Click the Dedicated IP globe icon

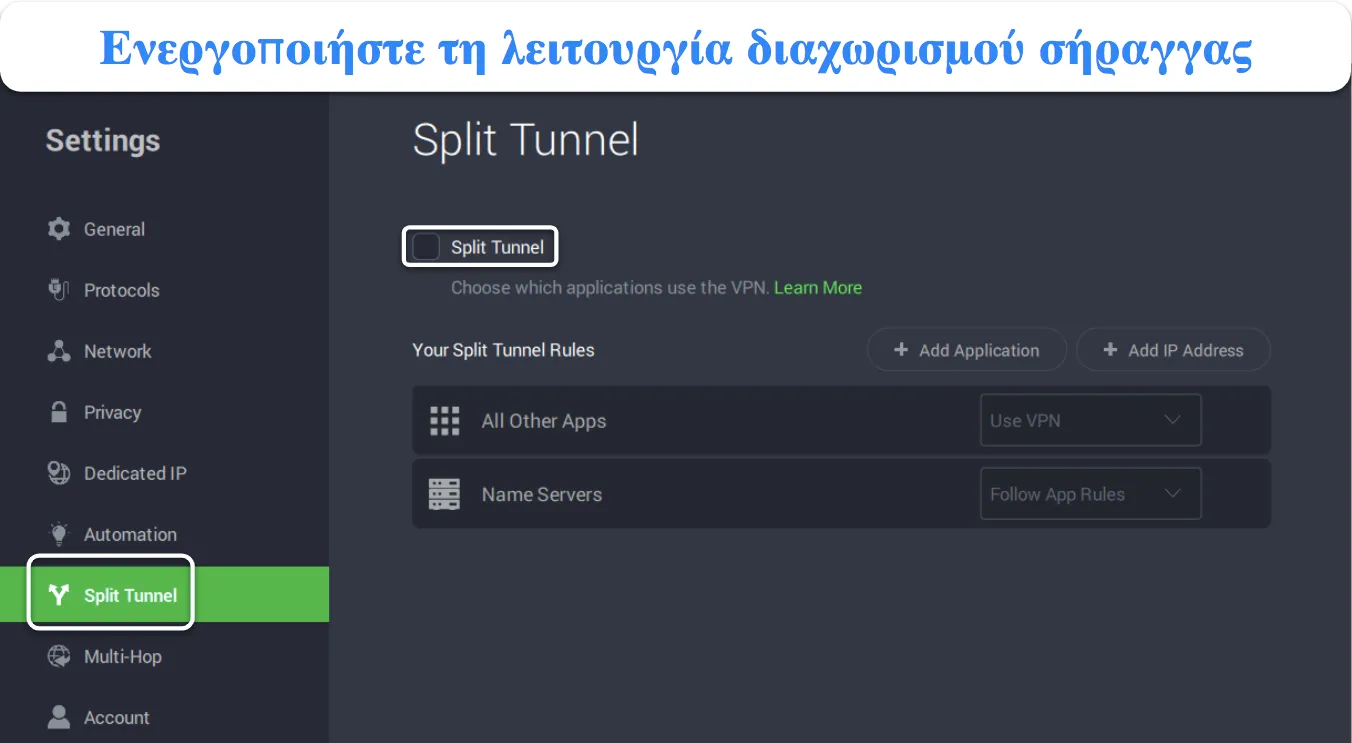point(59,473)
